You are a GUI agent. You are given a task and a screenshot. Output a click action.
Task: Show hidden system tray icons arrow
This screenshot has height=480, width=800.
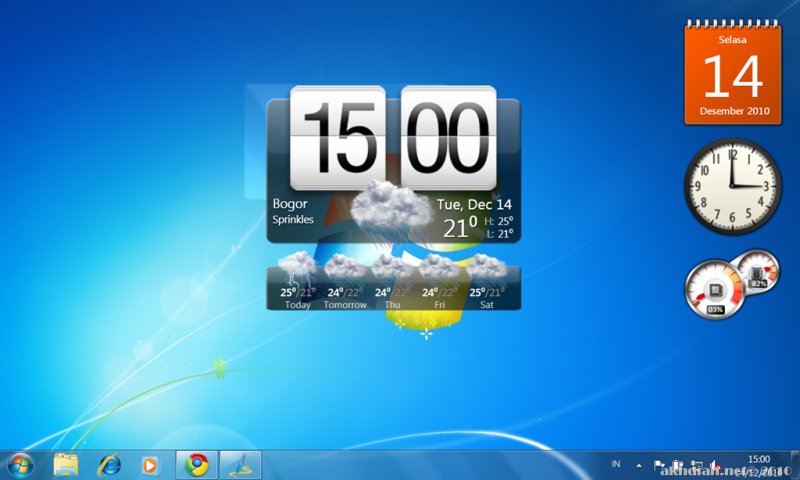639,465
